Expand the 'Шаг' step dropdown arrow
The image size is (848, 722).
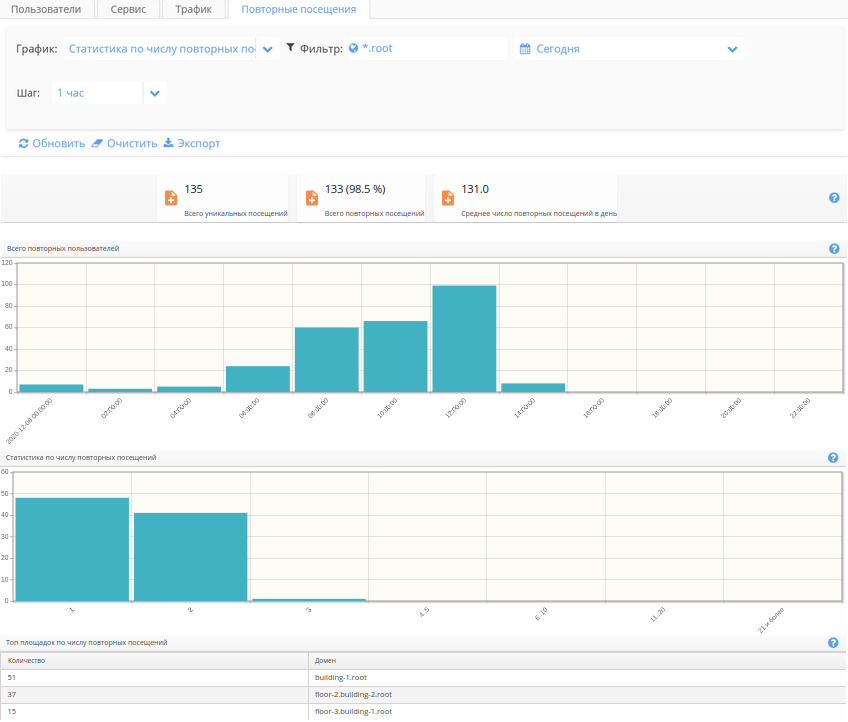154,93
